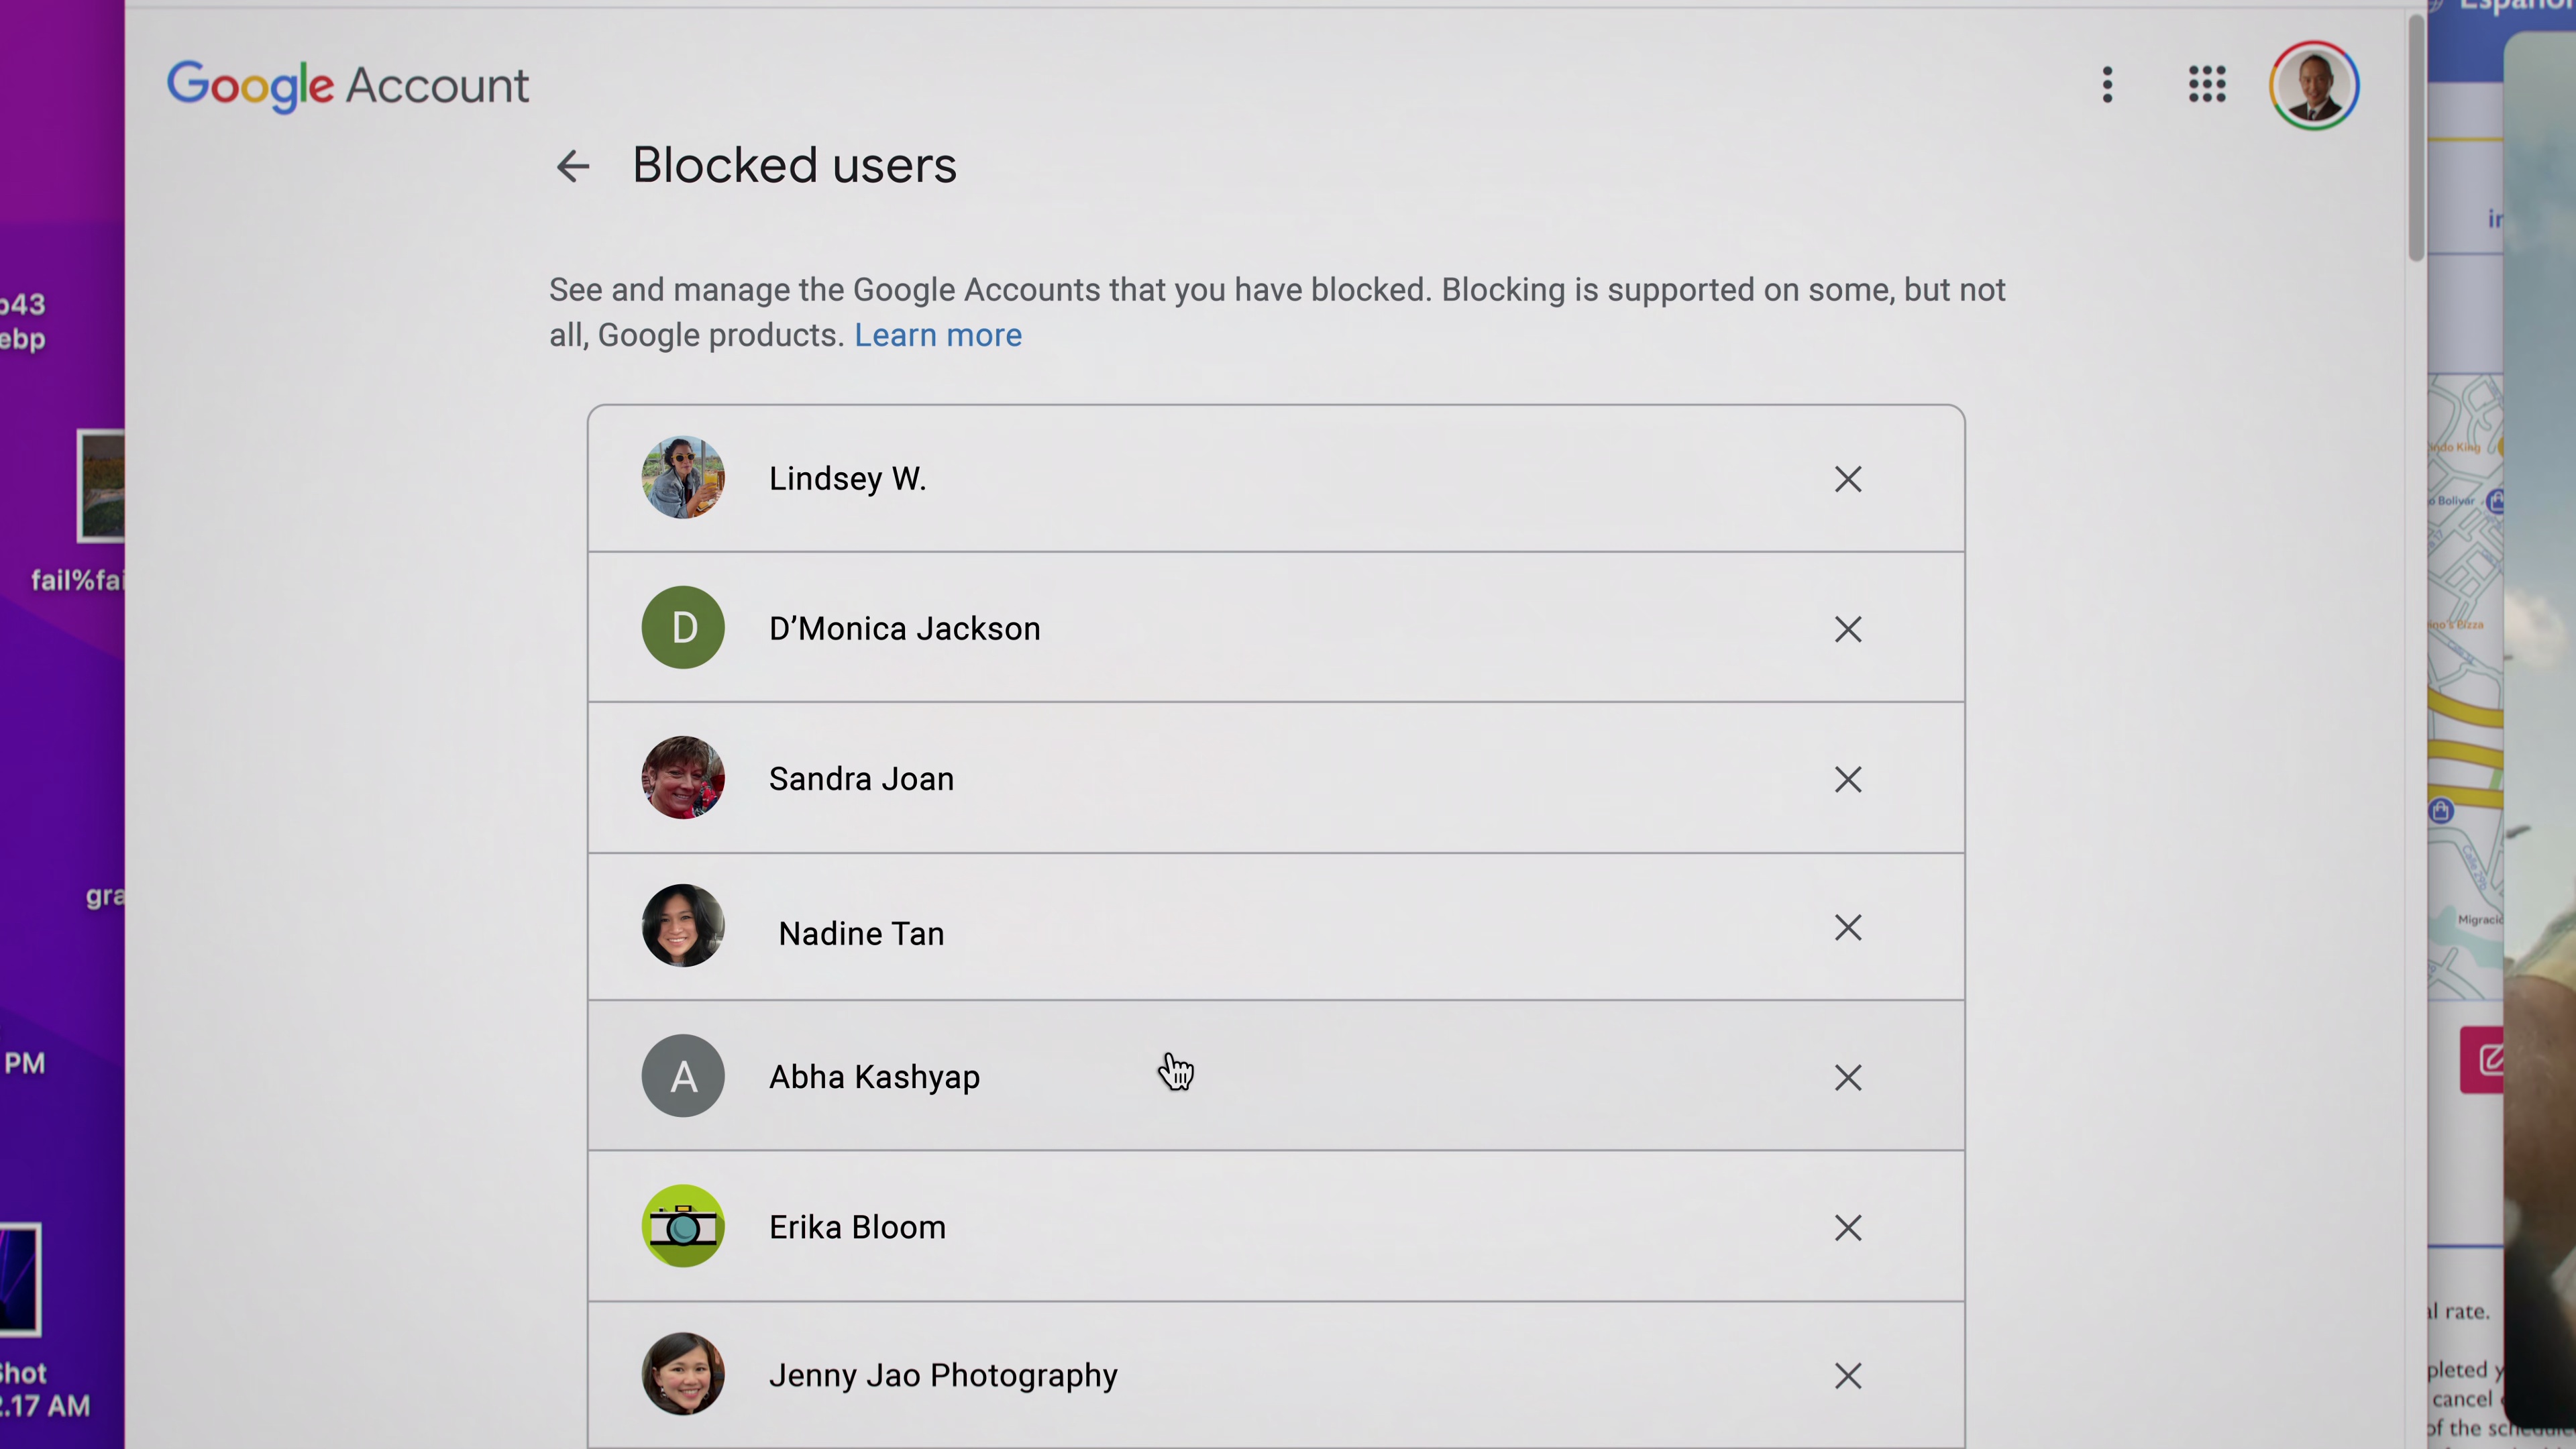Select the desktop image thumbnail file
This screenshot has width=2576, height=1449.
click(102, 486)
